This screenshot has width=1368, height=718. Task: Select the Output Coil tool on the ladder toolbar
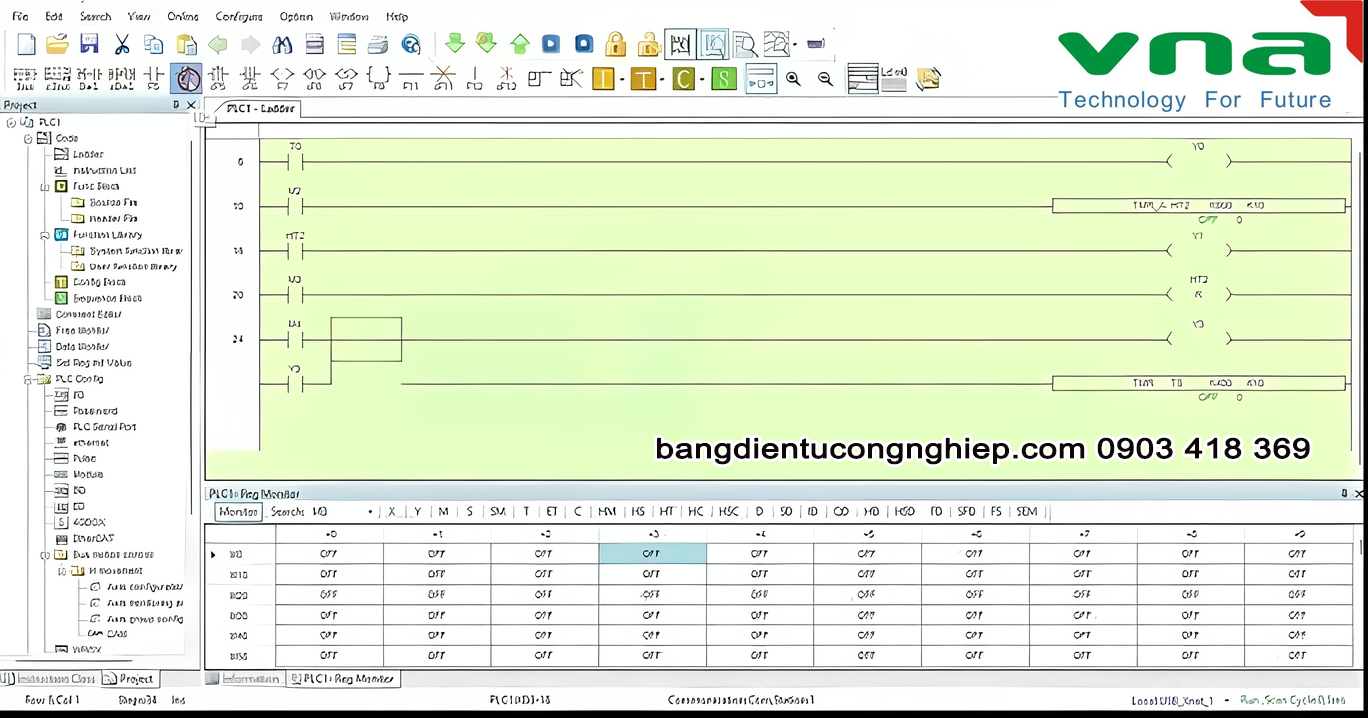(x=283, y=77)
